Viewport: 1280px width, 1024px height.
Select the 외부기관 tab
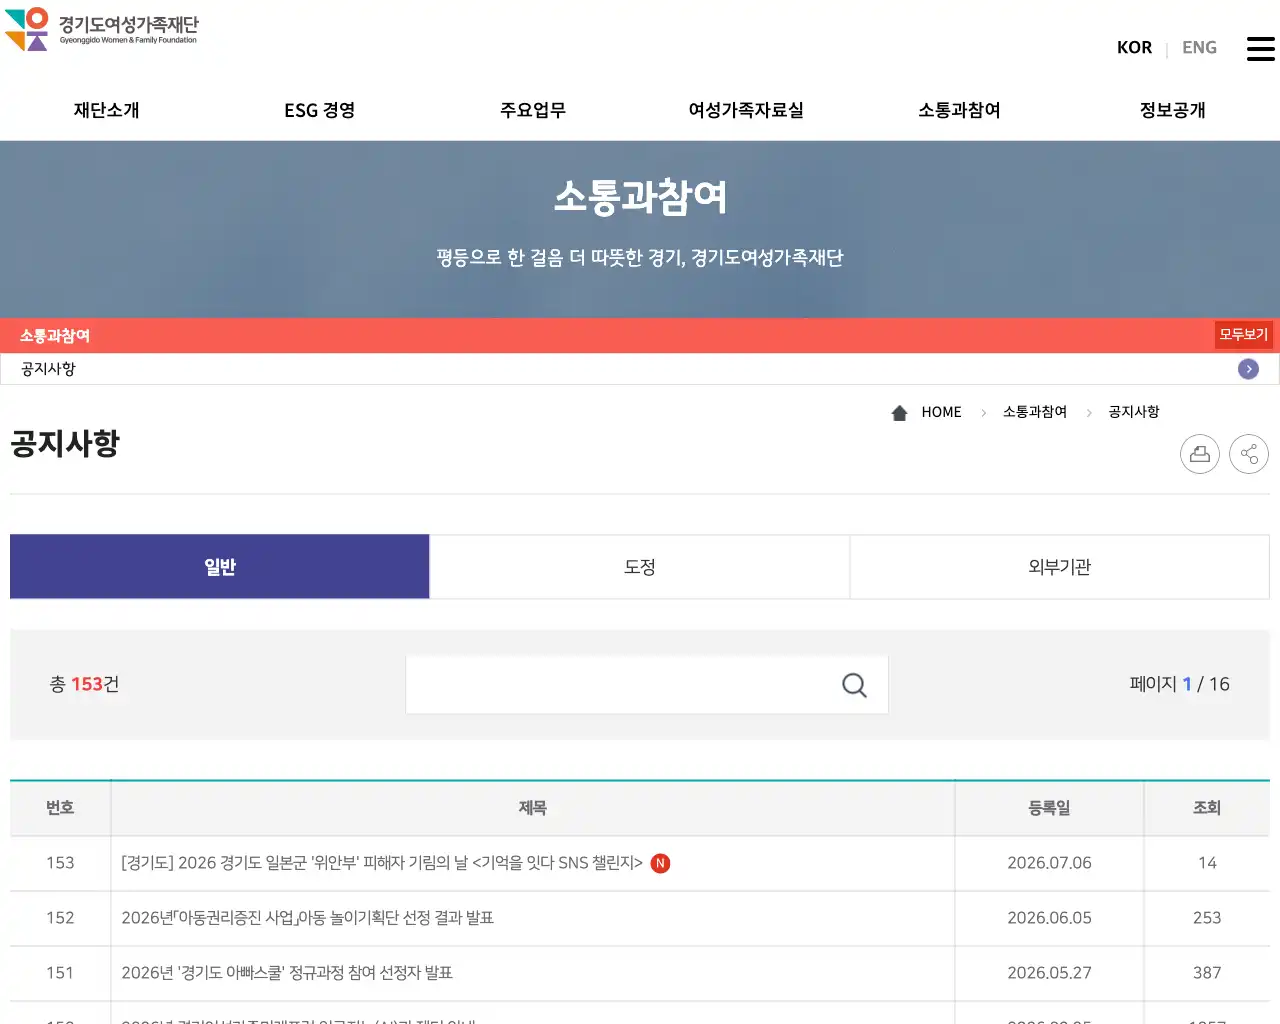pos(1060,567)
